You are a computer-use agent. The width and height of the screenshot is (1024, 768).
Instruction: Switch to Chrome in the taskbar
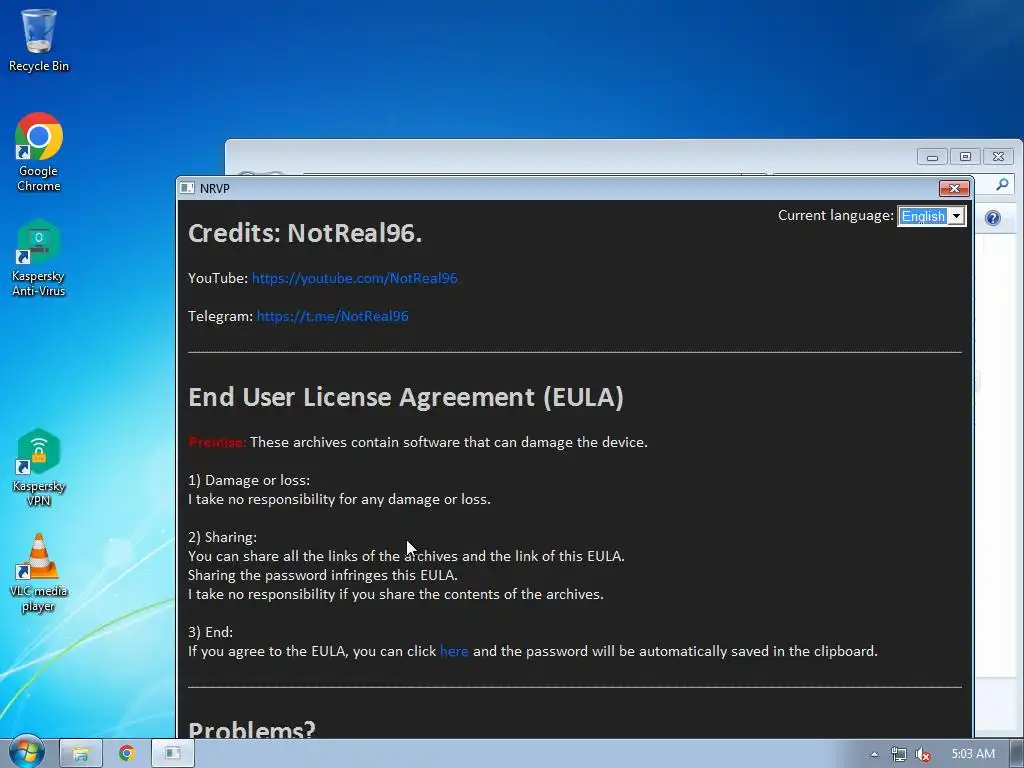[x=127, y=754]
